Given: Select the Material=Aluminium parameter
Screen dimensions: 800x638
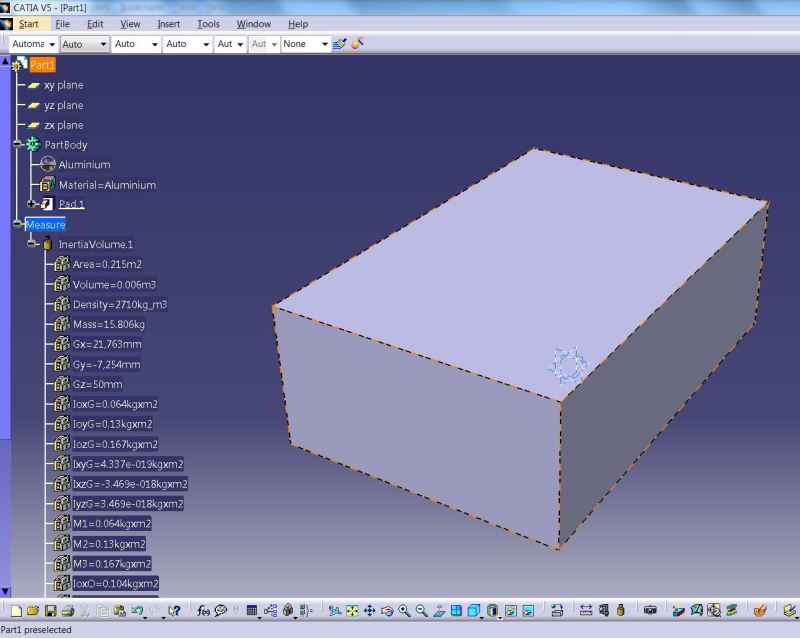Looking at the screenshot, I should click(107, 185).
